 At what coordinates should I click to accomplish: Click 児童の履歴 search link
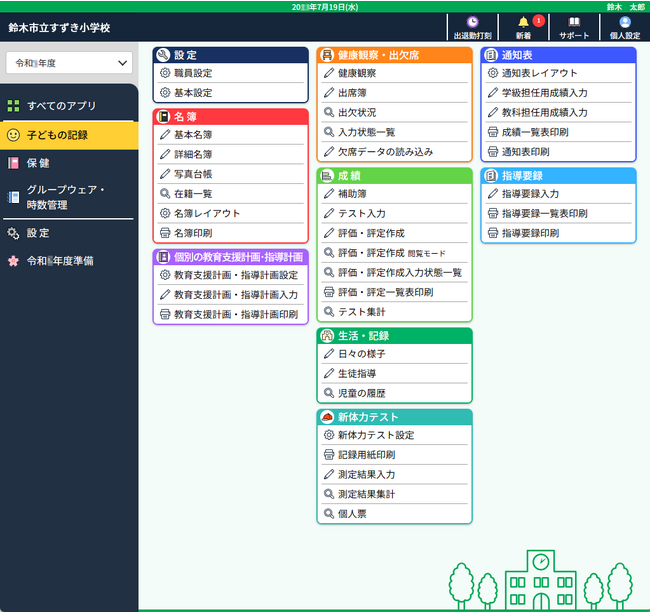click(361, 393)
